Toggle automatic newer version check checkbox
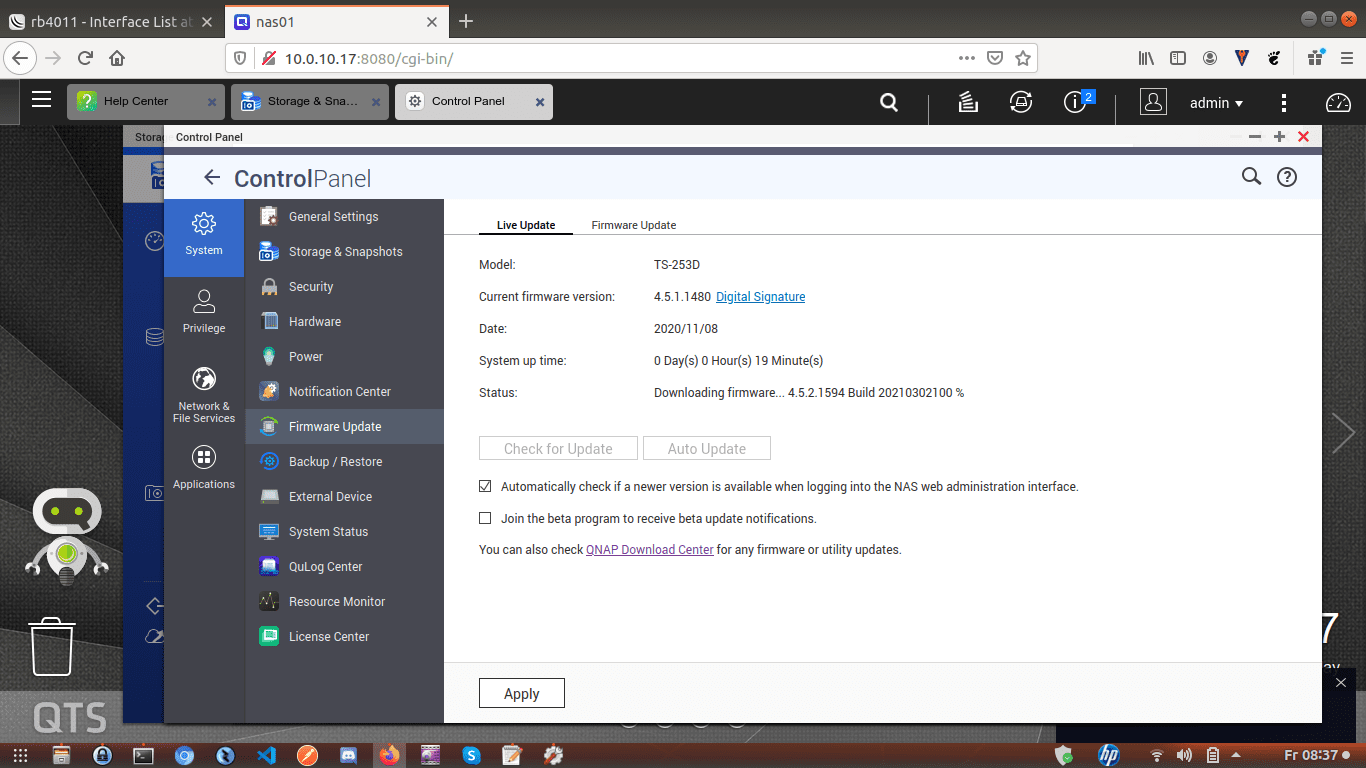 (x=485, y=486)
